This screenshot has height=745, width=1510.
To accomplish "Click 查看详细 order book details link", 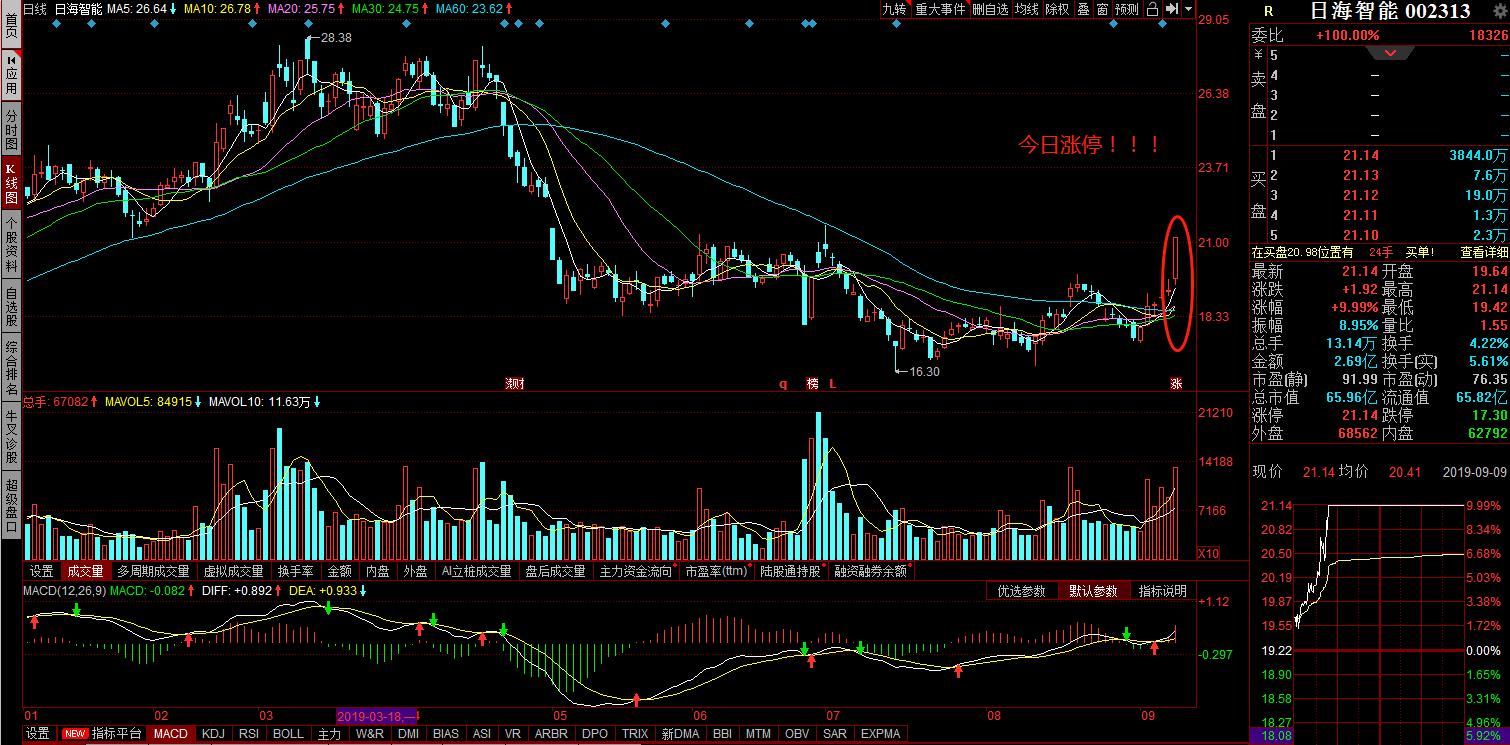I will coord(1483,253).
